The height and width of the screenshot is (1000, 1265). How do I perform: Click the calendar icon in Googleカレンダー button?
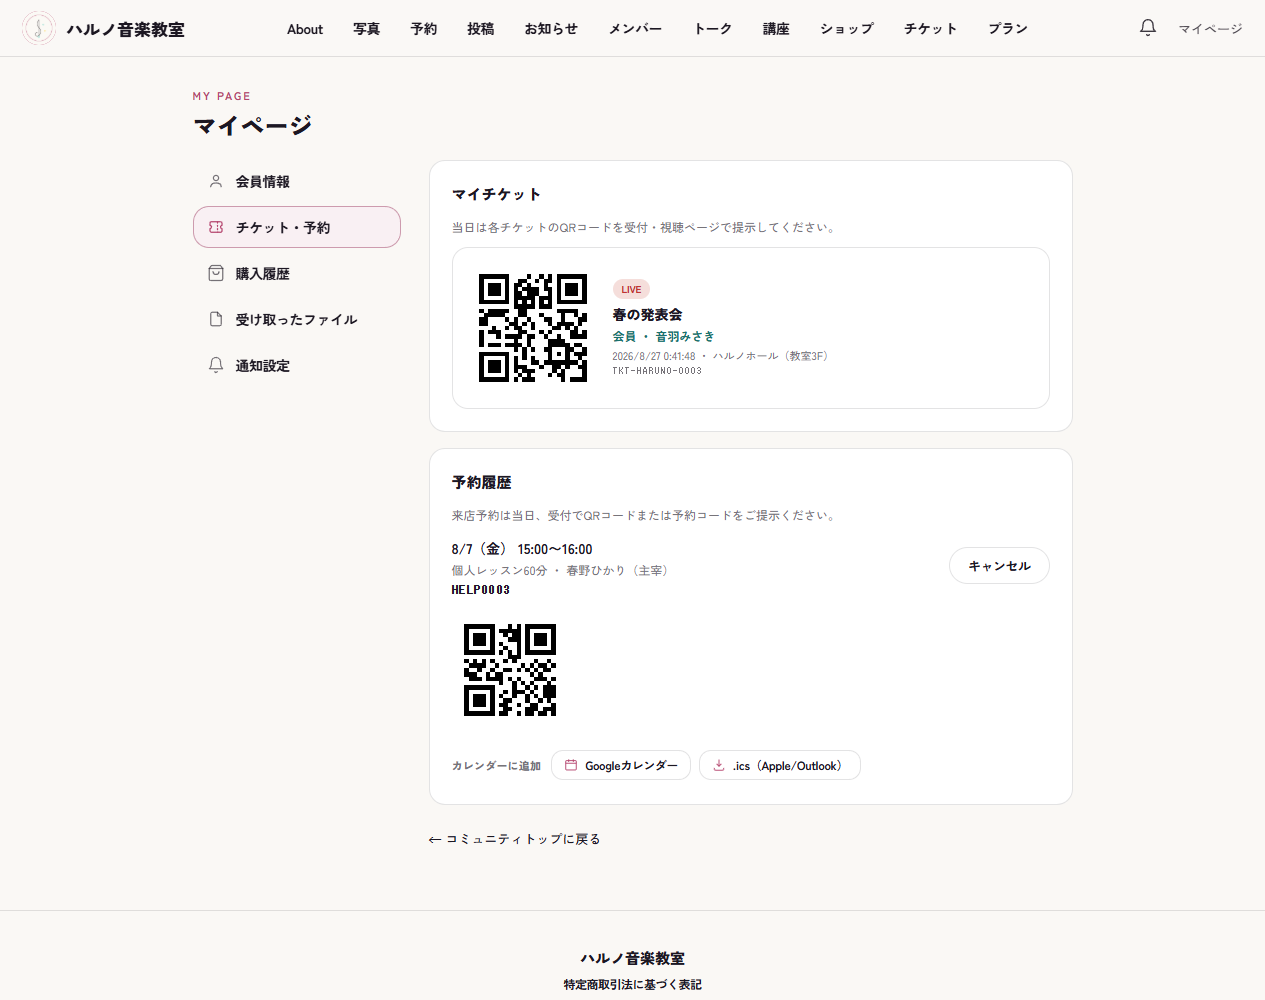click(571, 765)
